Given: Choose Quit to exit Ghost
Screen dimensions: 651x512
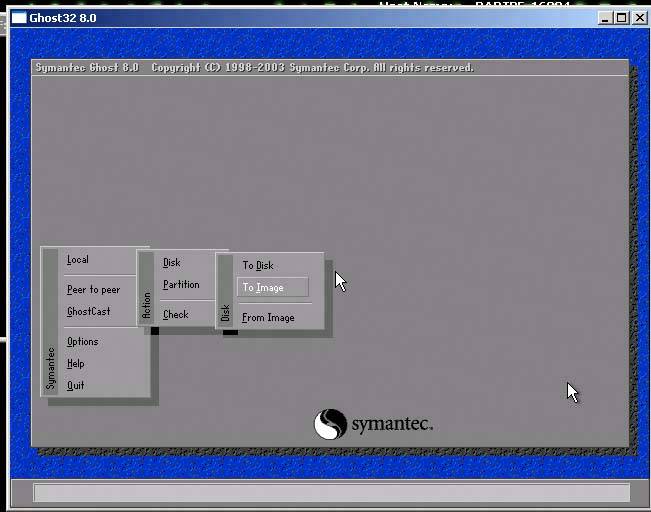Looking at the screenshot, I should coord(76,386).
